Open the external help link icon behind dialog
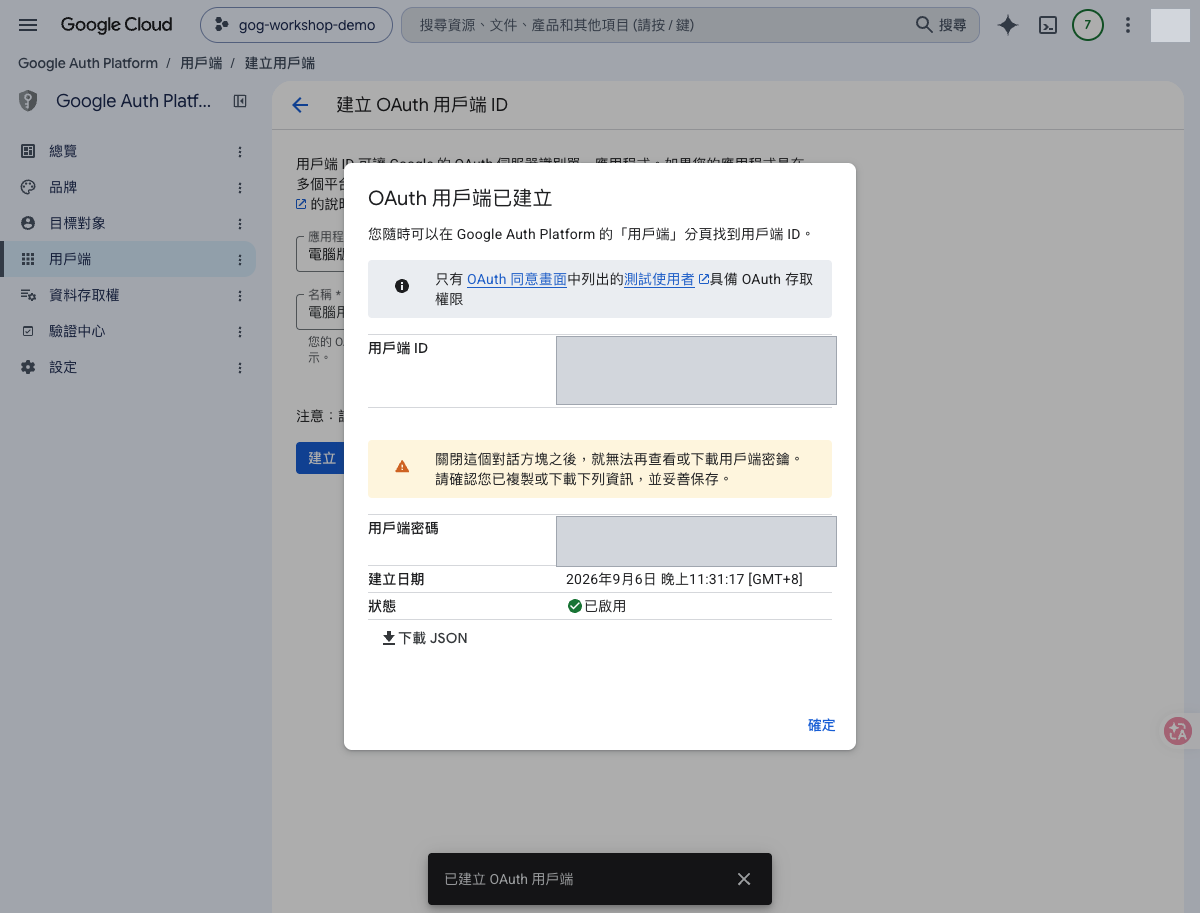The width and height of the screenshot is (1200, 913). tap(301, 204)
